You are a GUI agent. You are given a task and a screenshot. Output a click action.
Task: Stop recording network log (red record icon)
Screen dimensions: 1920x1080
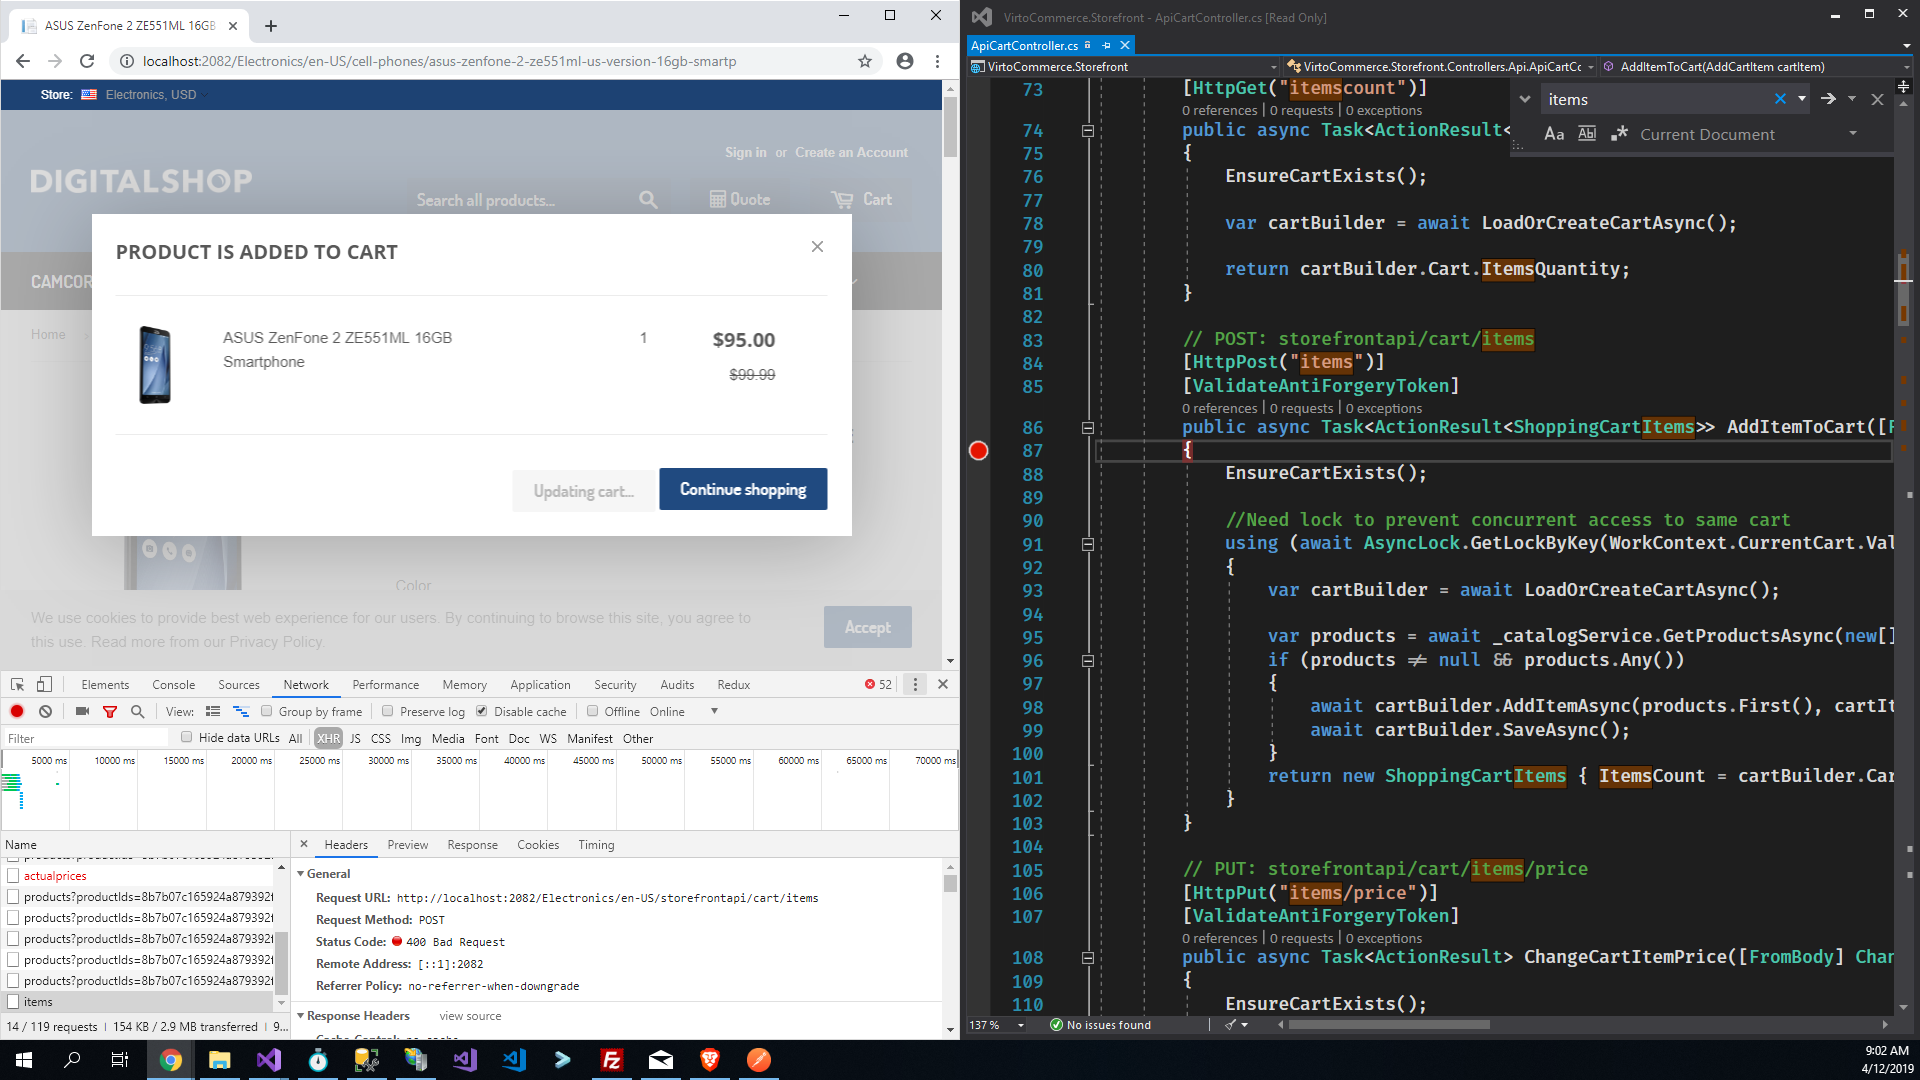(x=16, y=711)
